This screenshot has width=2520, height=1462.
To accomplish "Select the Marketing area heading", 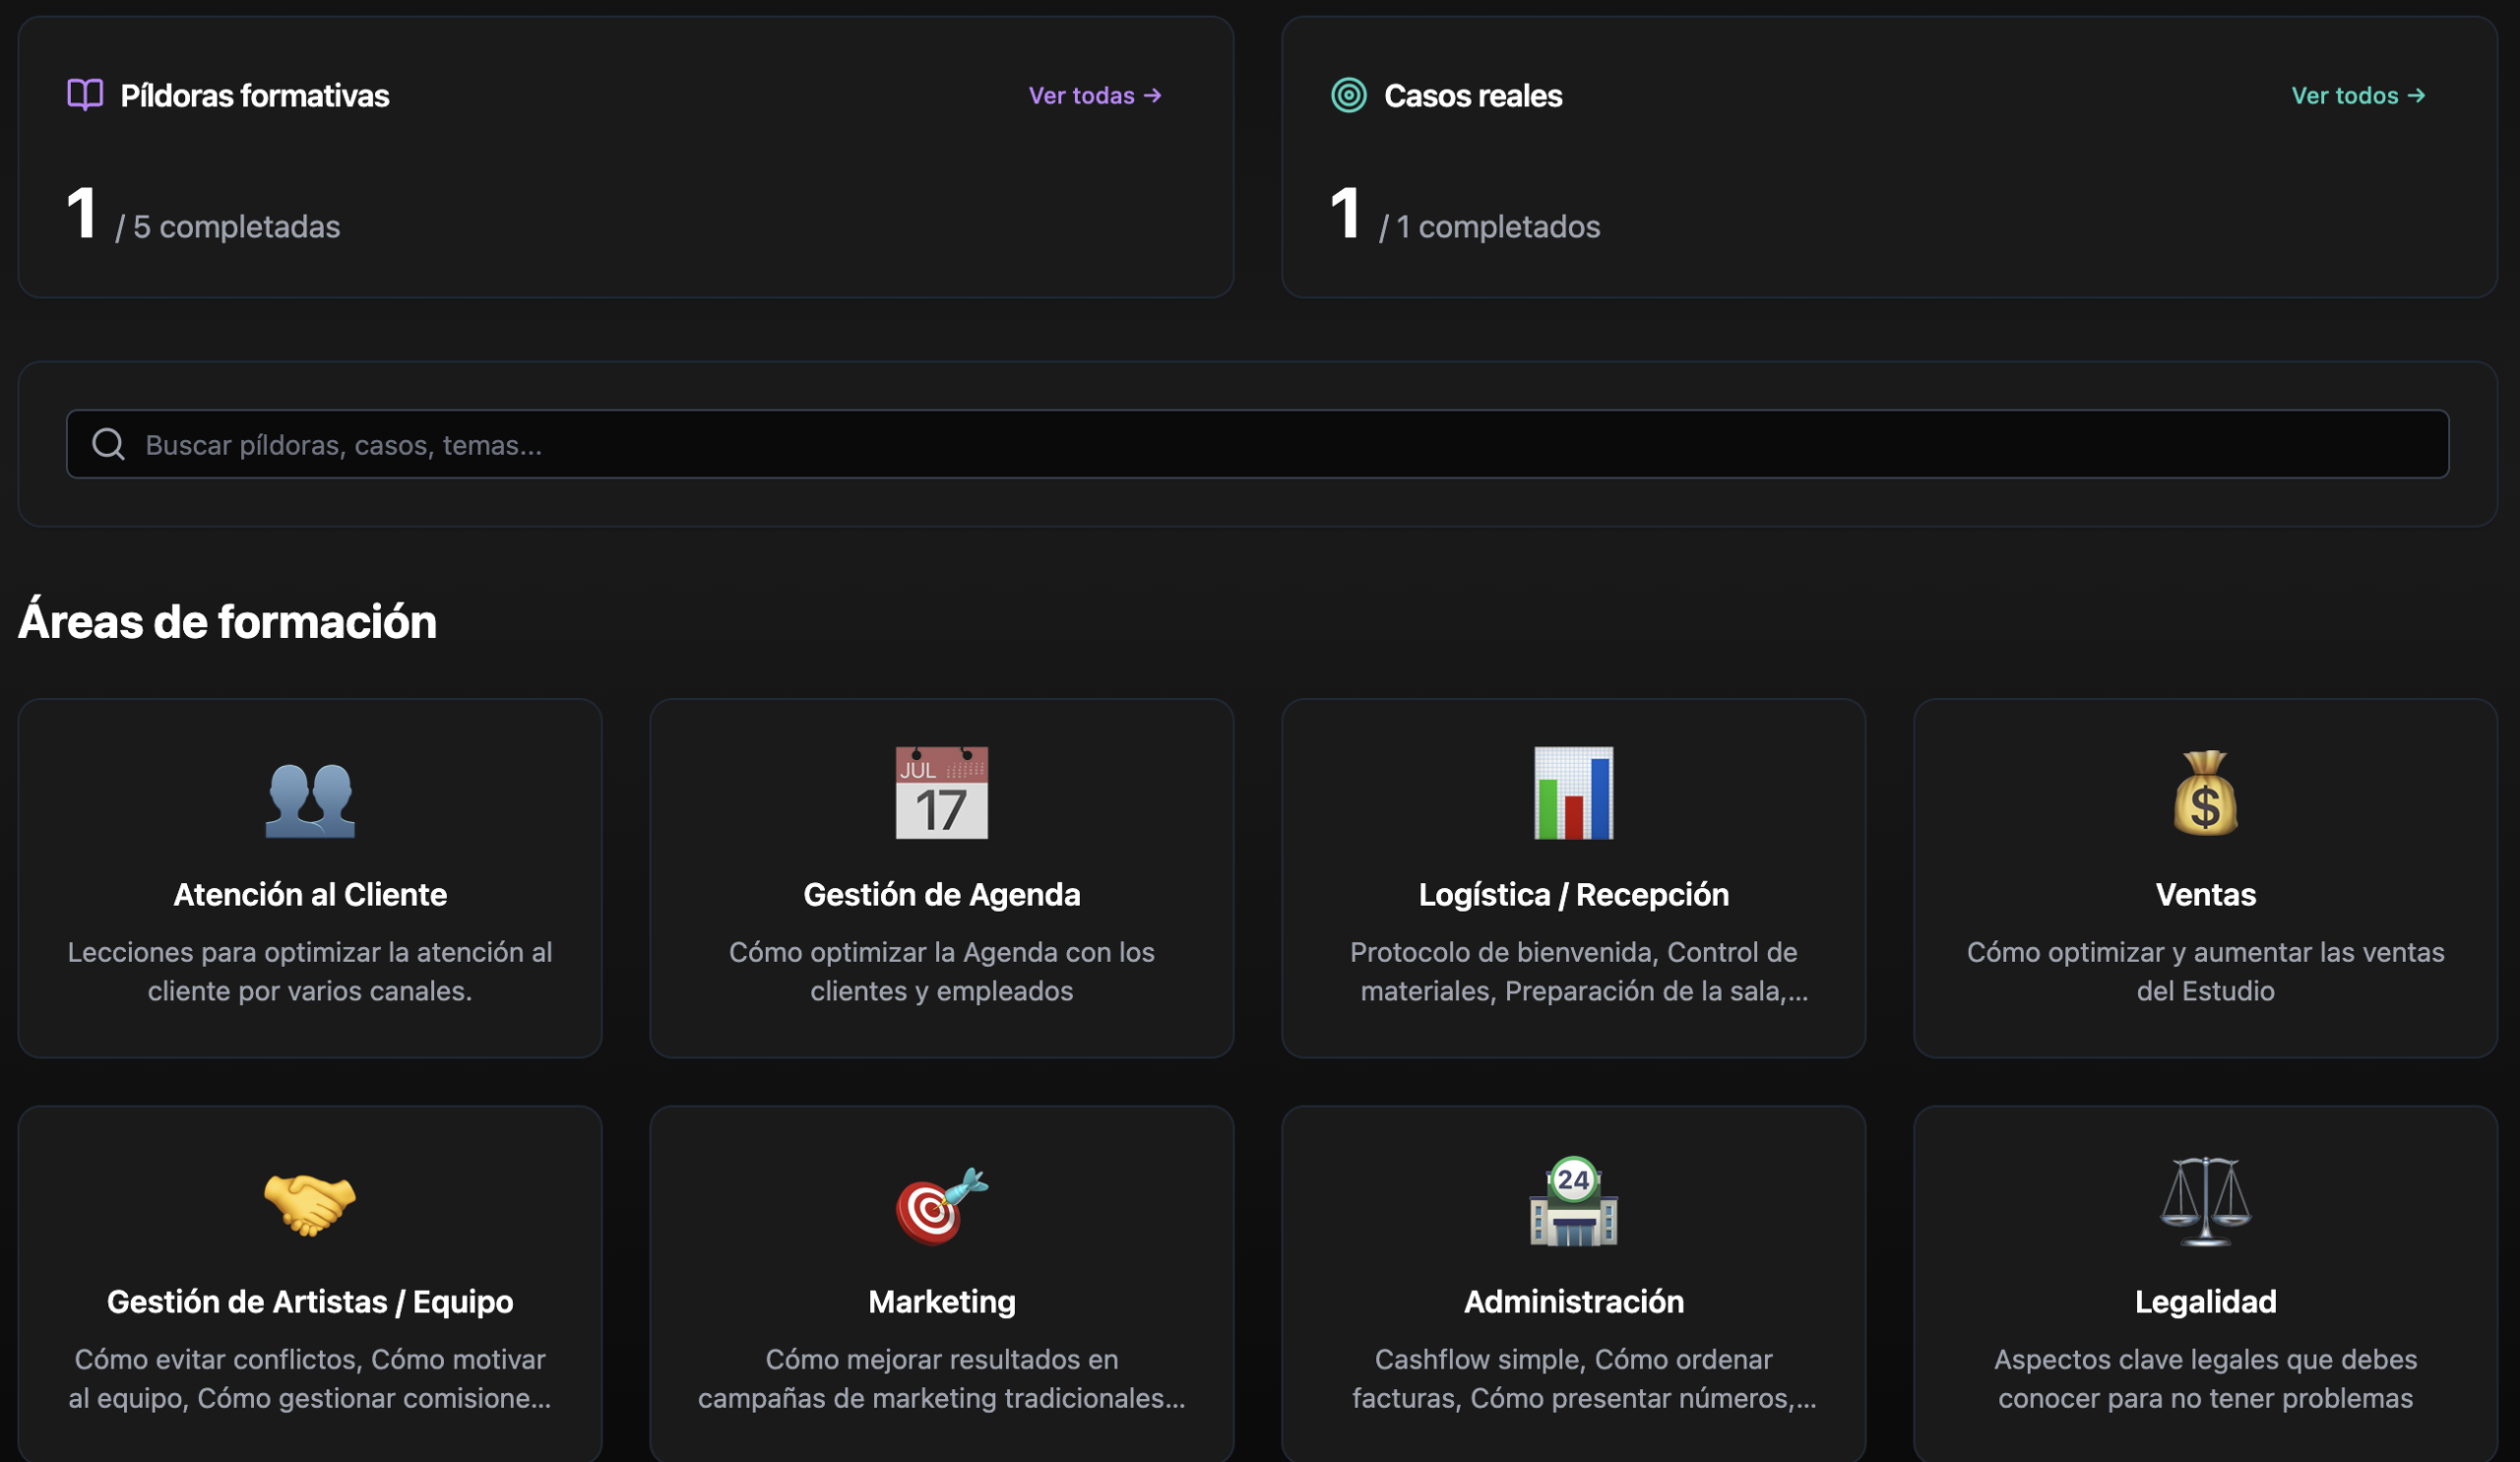I will 941,1301.
